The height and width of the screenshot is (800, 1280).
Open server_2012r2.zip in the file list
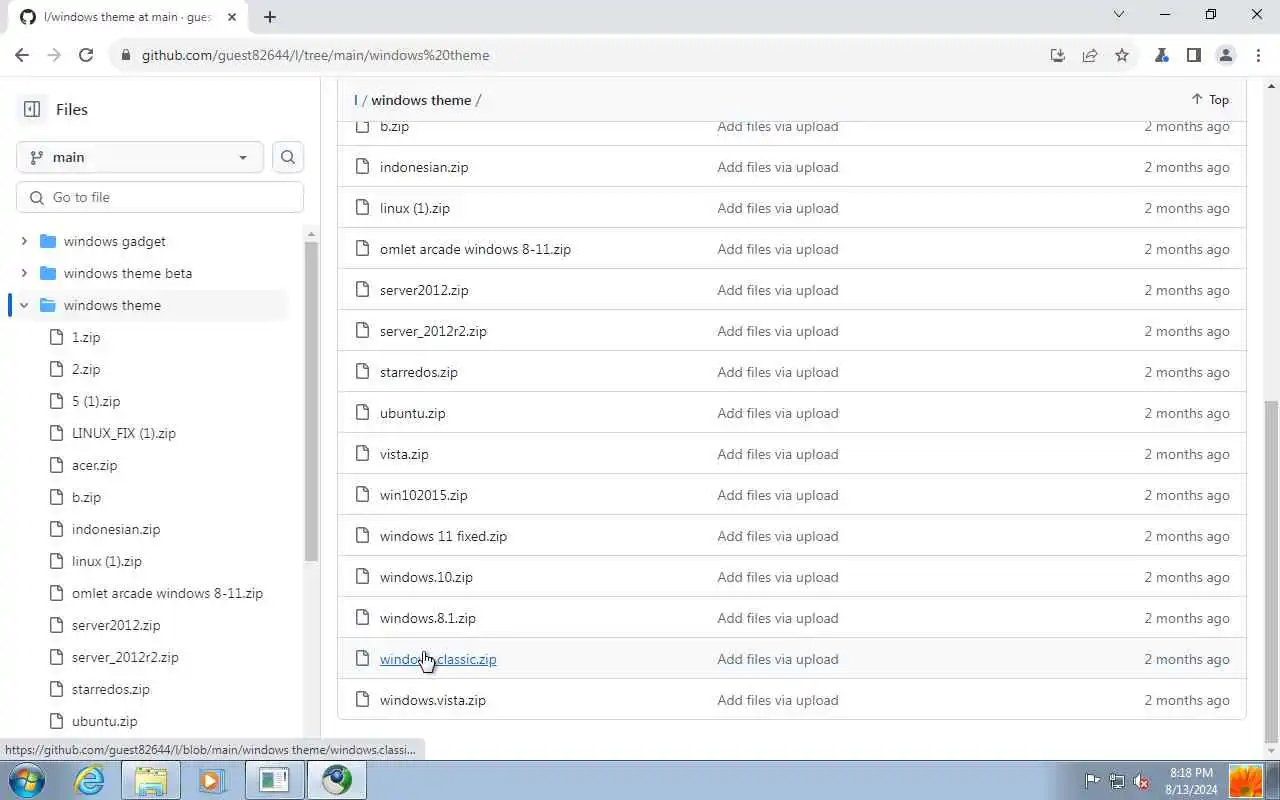click(x=433, y=331)
